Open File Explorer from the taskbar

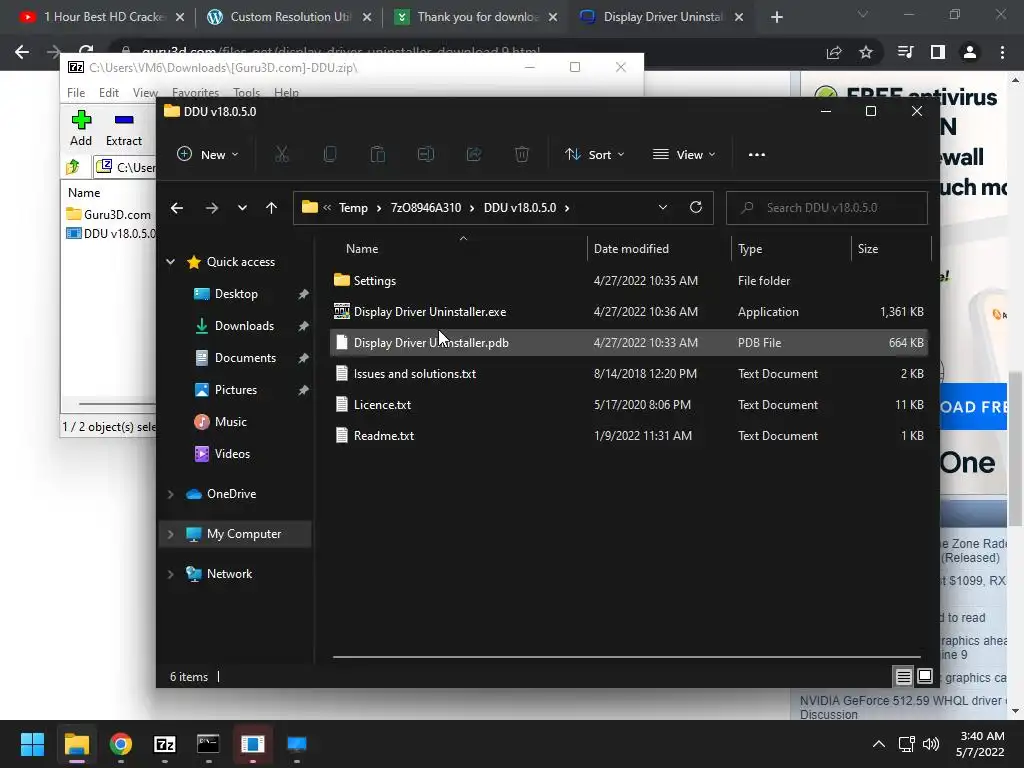point(76,744)
